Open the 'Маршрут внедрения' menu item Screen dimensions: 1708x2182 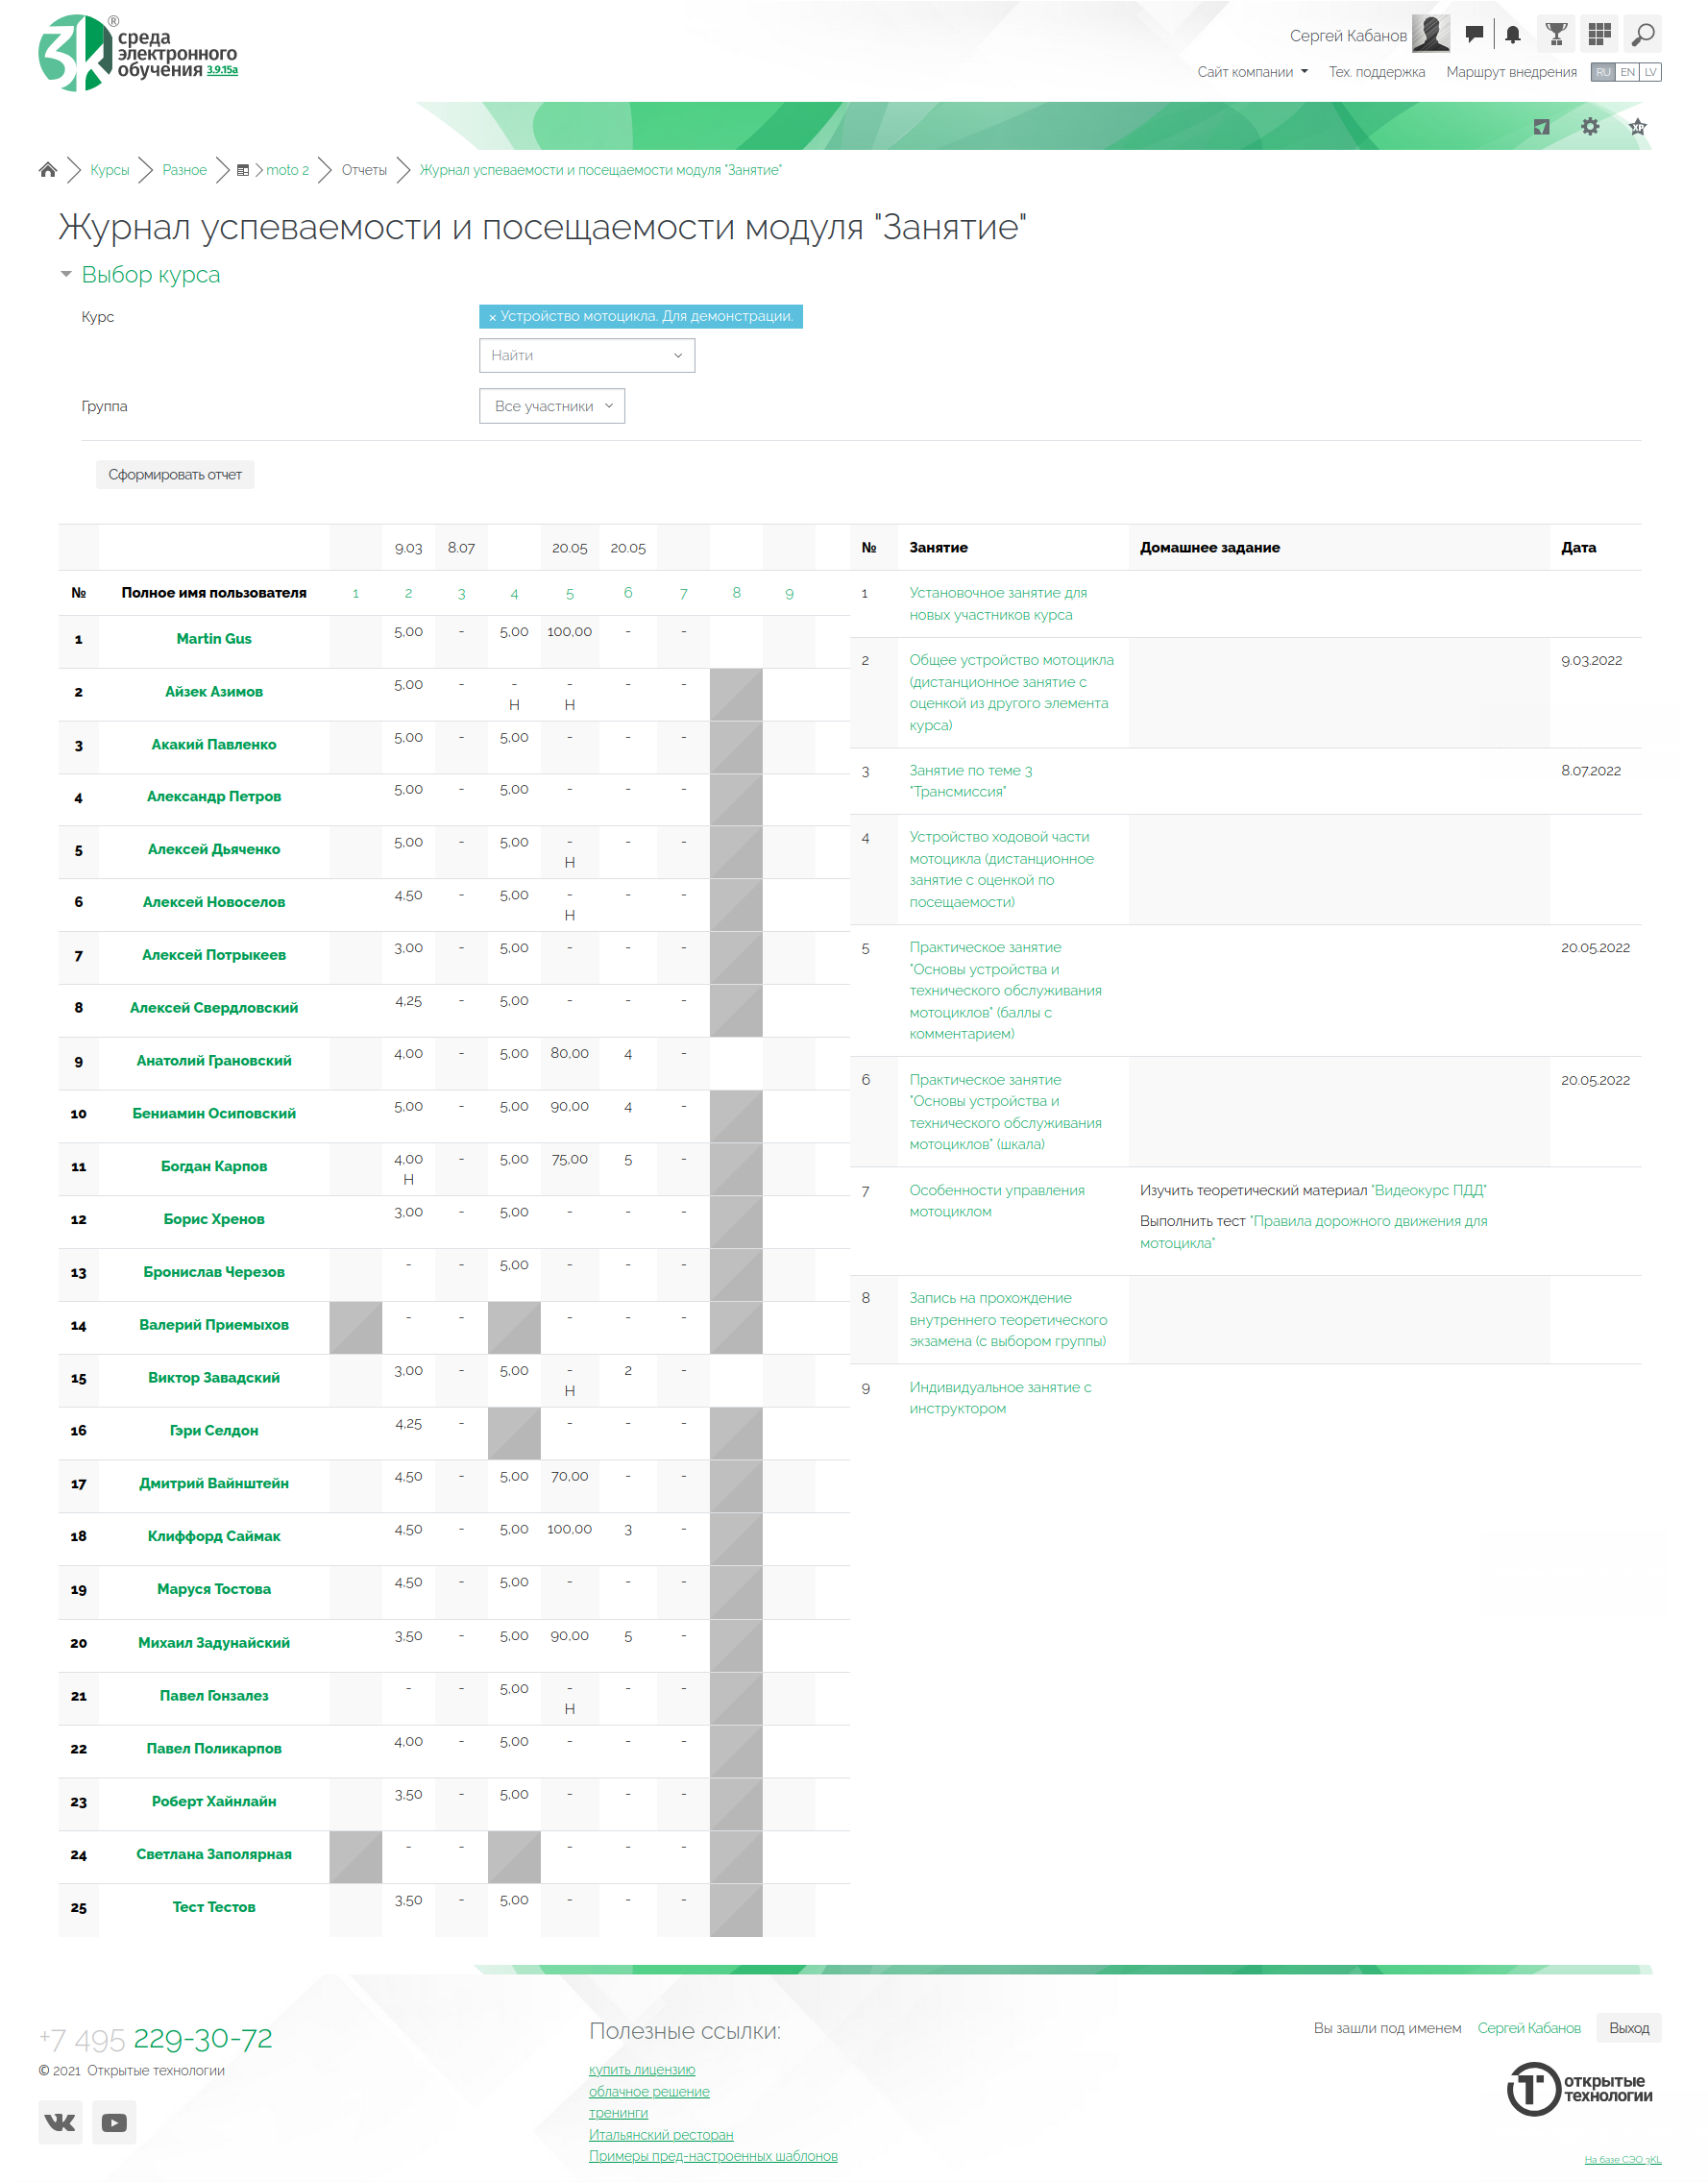click(1511, 72)
